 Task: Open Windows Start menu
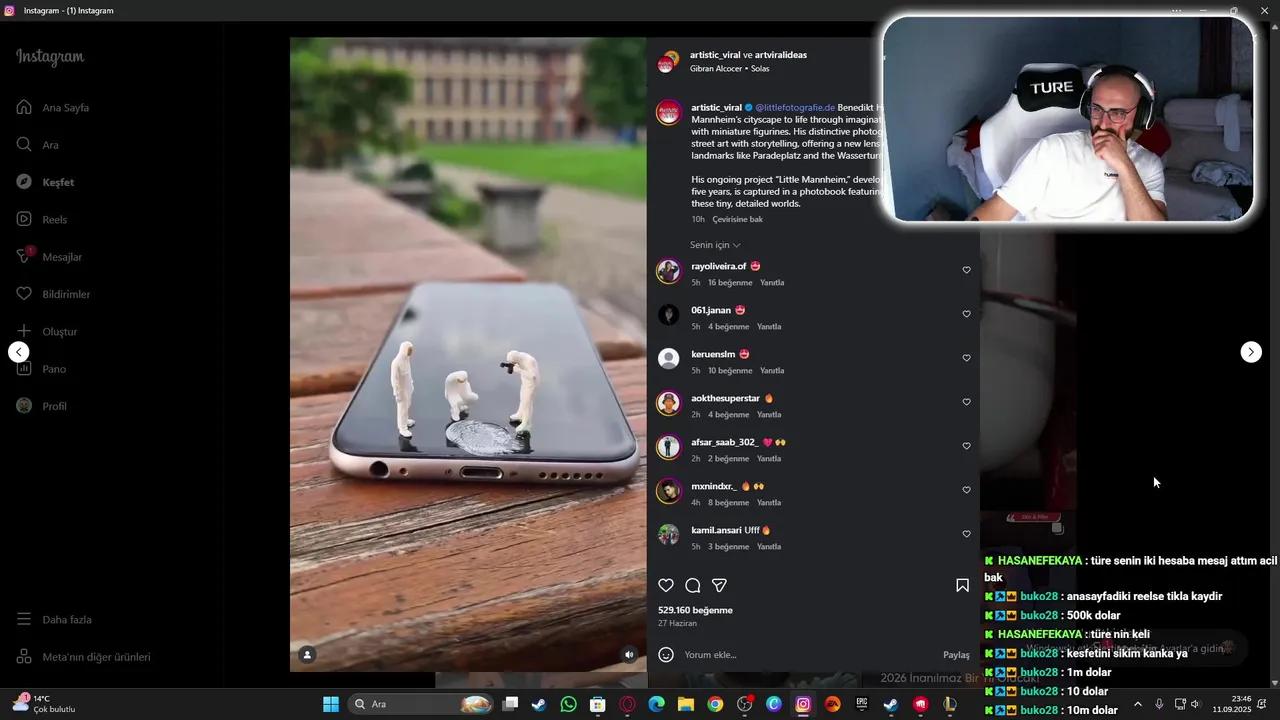click(331, 704)
